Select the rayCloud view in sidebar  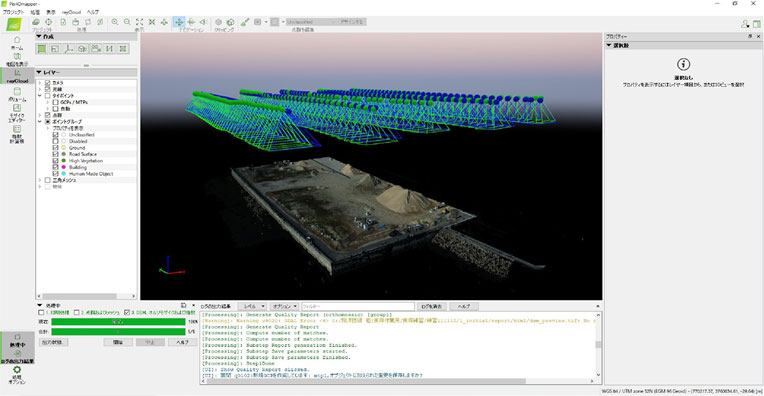[17, 76]
